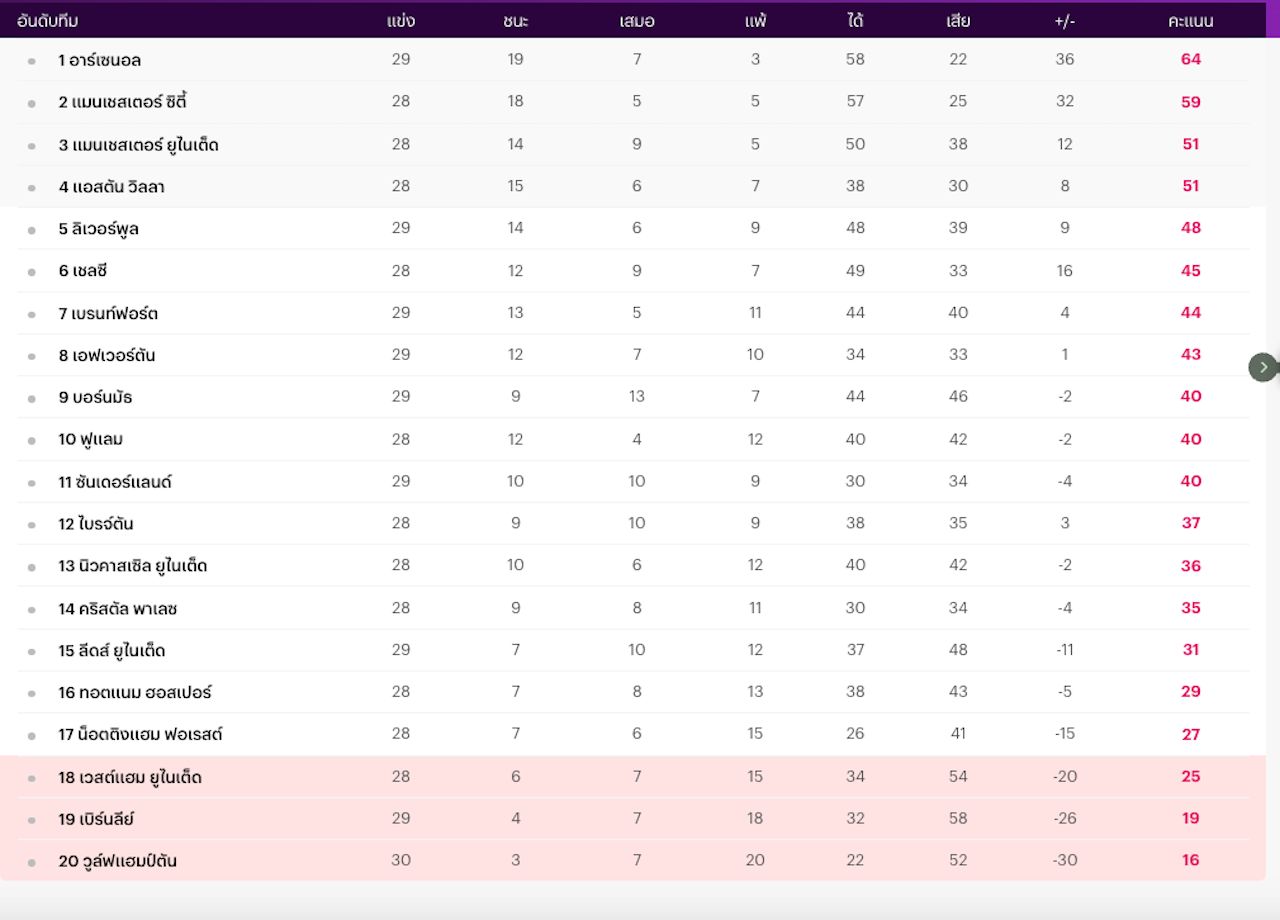Click the status dot next to Liverpool (ลิเวอร์พูล)
Screen dimensions: 1280x920
(31, 230)
